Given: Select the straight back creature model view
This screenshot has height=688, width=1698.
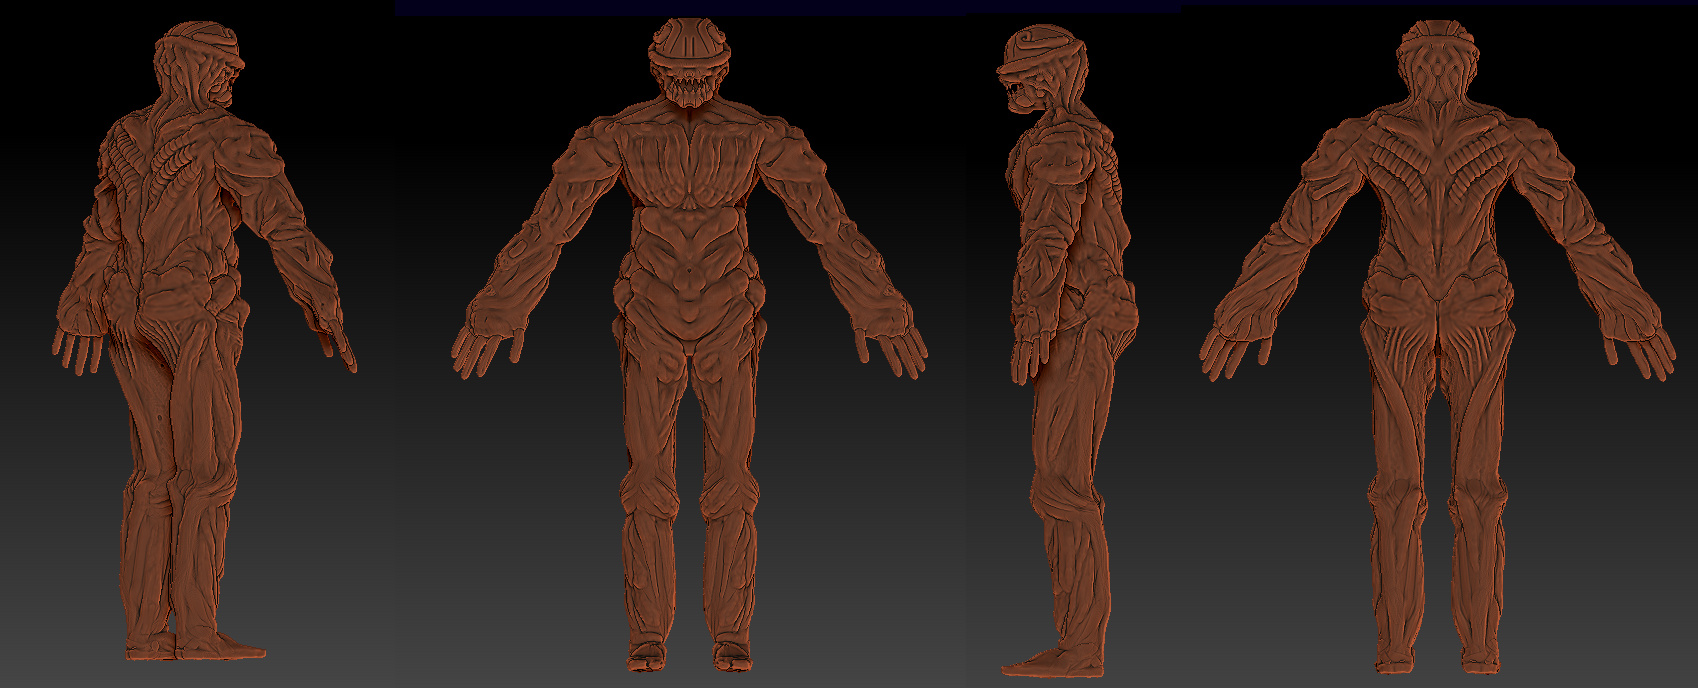Looking at the screenshot, I should (x=1437, y=347).
